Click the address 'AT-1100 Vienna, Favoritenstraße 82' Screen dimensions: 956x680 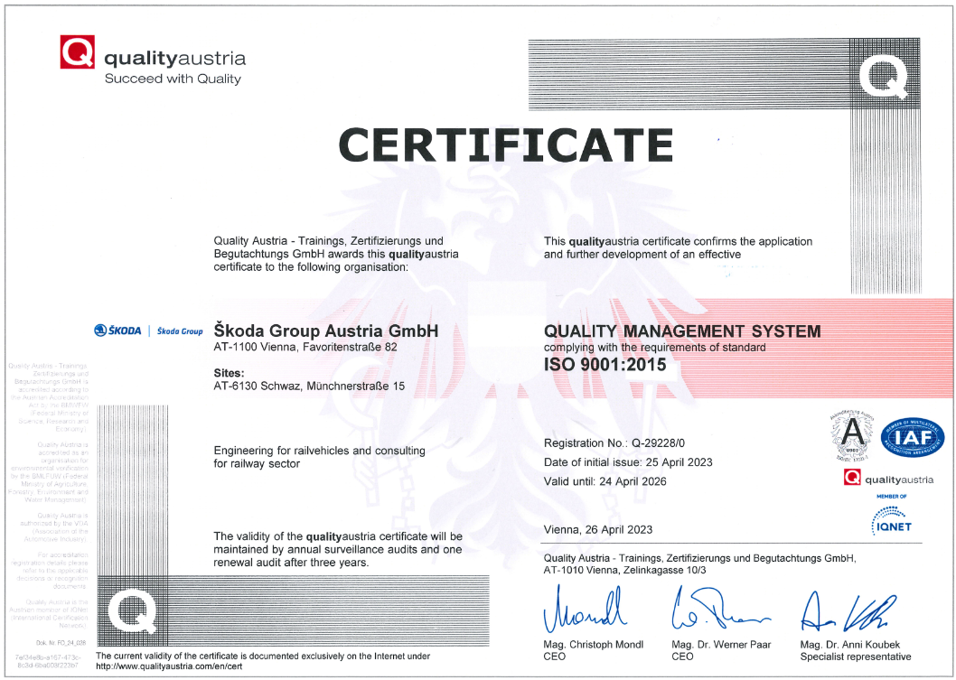pos(305,348)
